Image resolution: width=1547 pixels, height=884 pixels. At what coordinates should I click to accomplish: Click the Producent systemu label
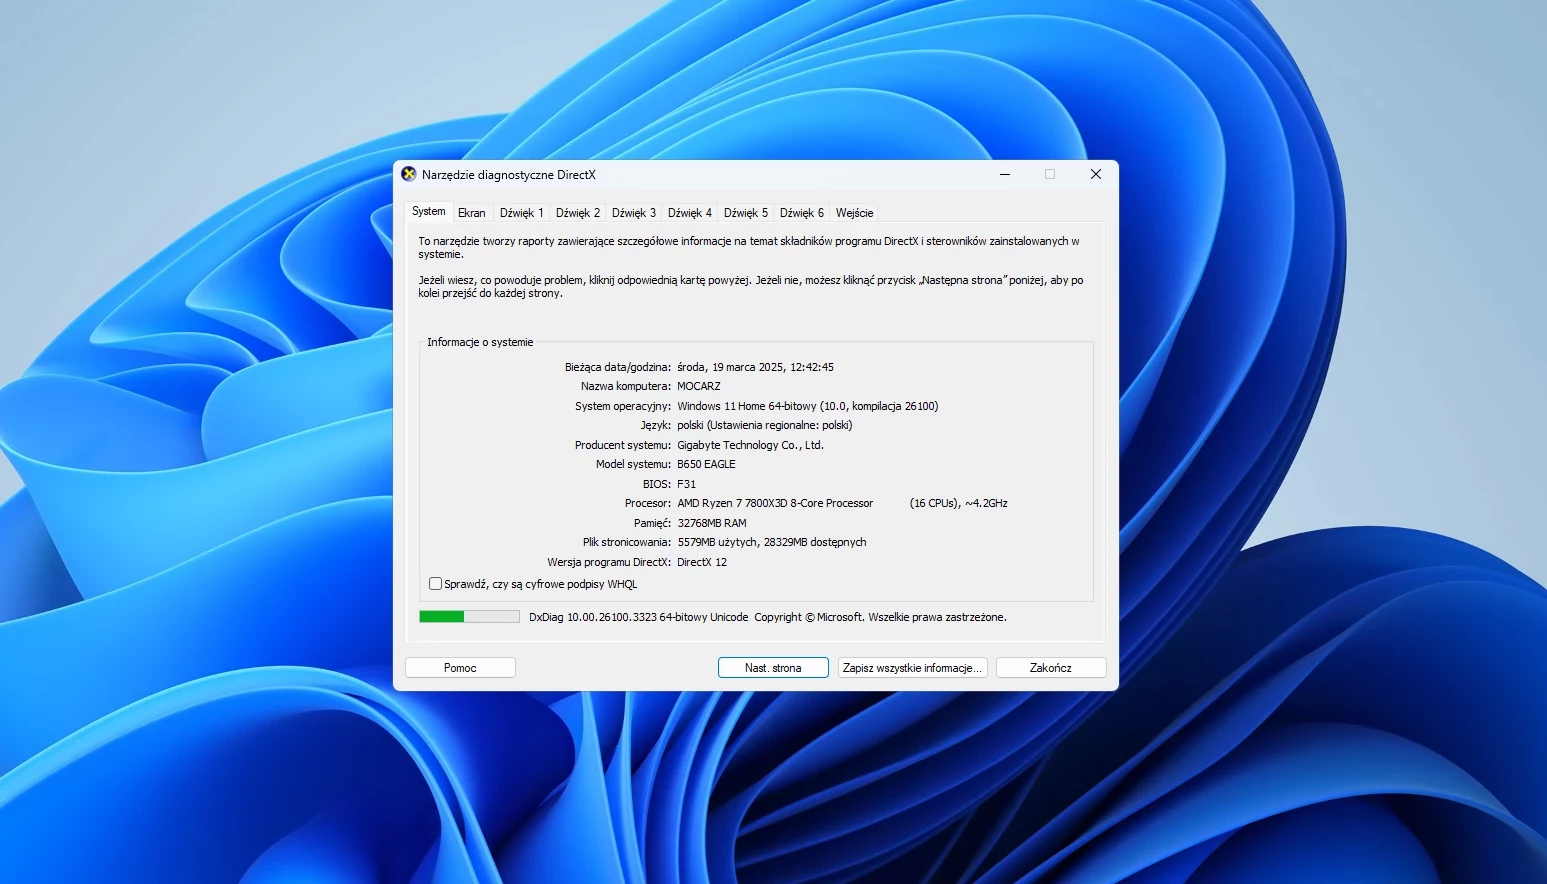pyautogui.click(x=623, y=445)
